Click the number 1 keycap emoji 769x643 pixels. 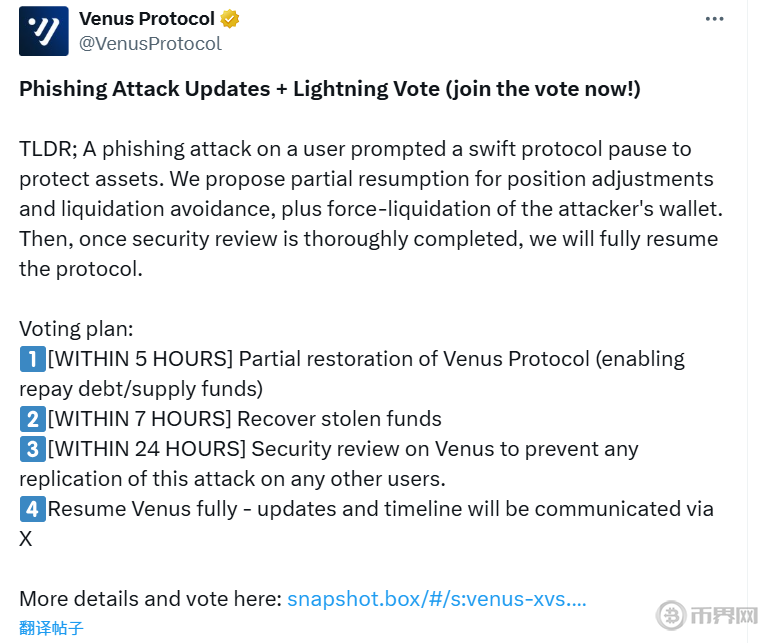click(x=32, y=359)
